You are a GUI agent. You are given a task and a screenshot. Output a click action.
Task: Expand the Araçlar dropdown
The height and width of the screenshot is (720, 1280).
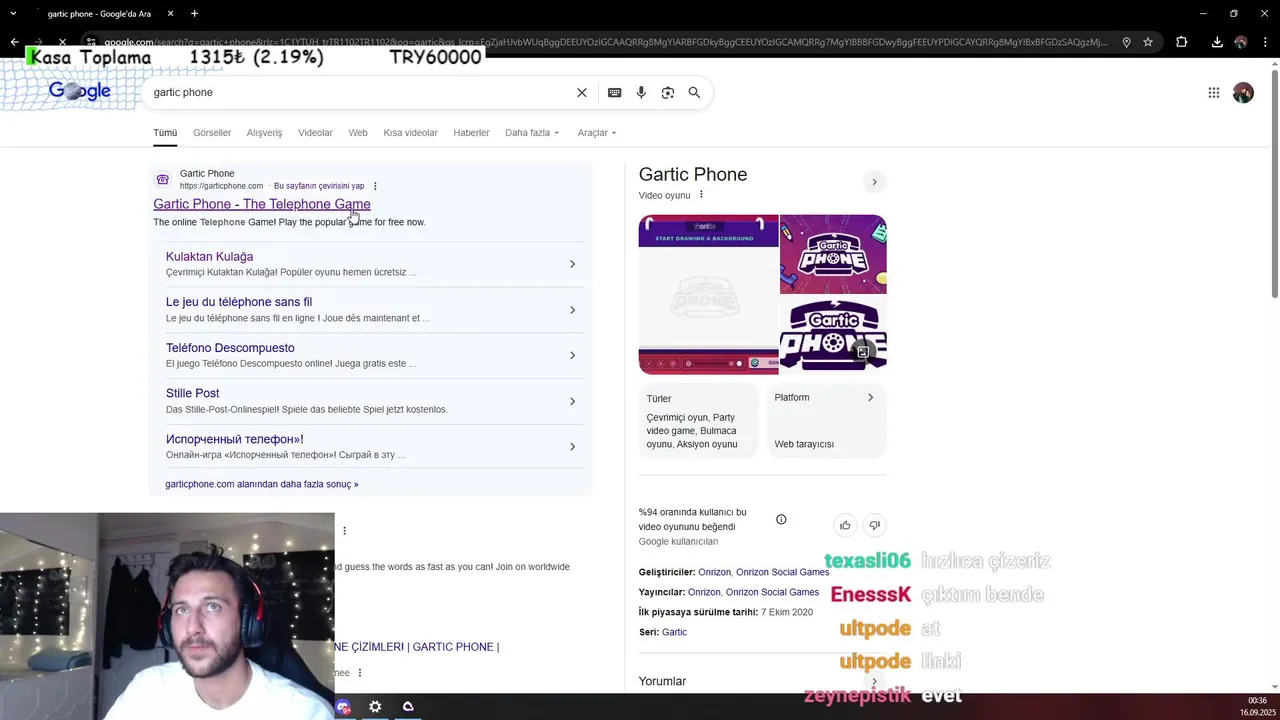click(597, 133)
